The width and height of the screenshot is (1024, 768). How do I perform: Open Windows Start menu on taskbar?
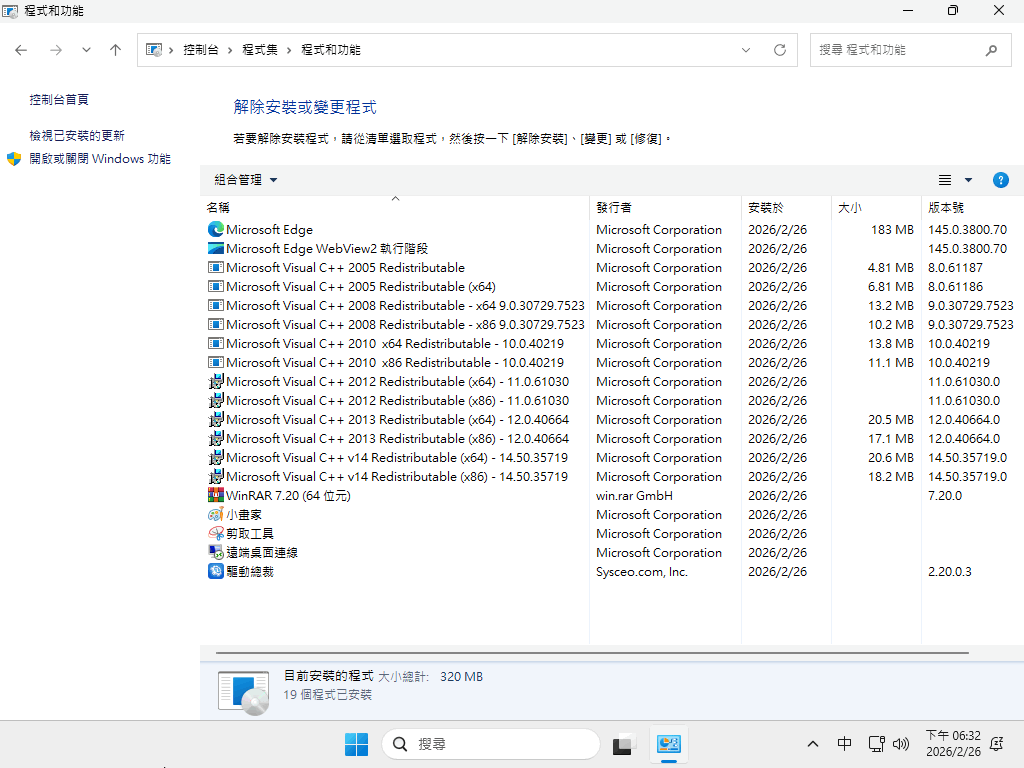[x=356, y=744]
